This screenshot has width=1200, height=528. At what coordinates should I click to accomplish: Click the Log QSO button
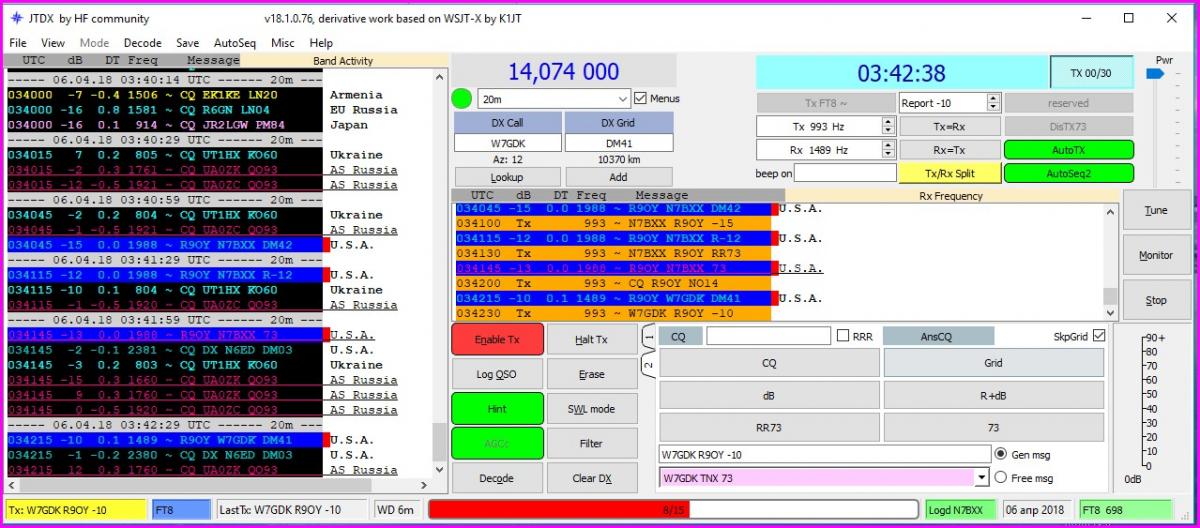click(x=497, y=374)
